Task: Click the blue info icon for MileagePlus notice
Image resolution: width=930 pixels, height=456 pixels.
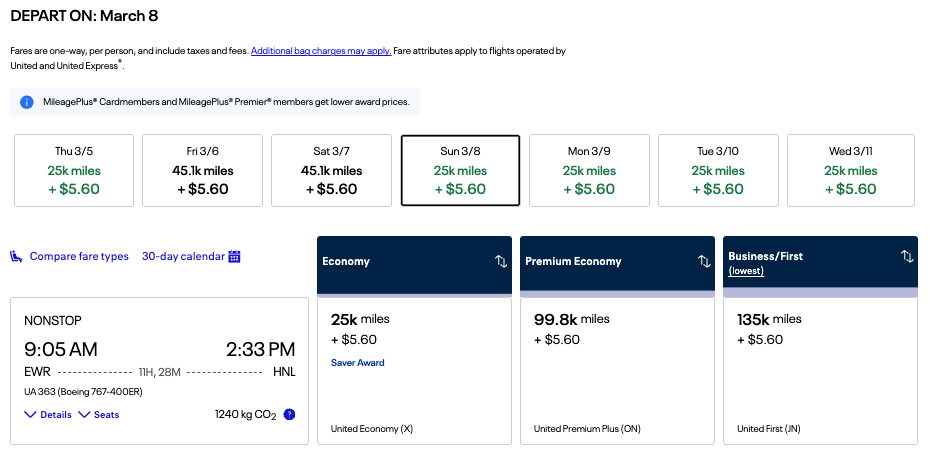Action: click(x=25, y=102)
